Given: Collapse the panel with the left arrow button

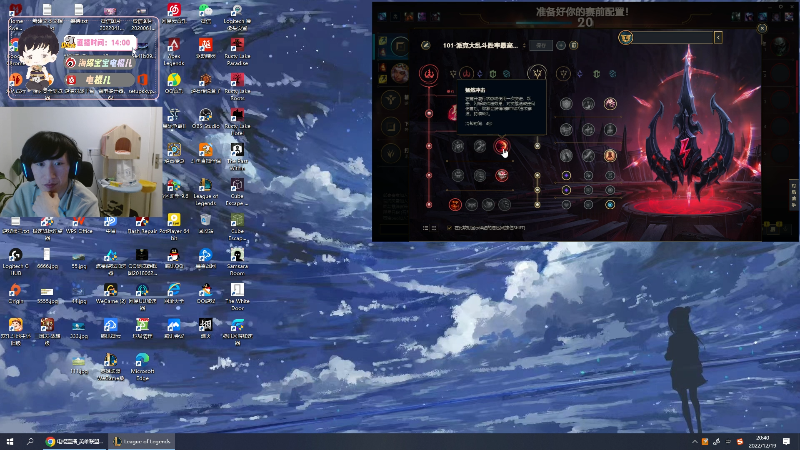Looking at the screenshot, I should click(x=718, y=37).
